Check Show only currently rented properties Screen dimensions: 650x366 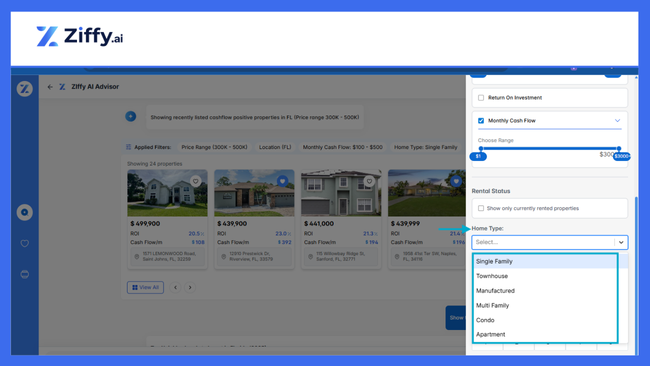click(481, 208)
